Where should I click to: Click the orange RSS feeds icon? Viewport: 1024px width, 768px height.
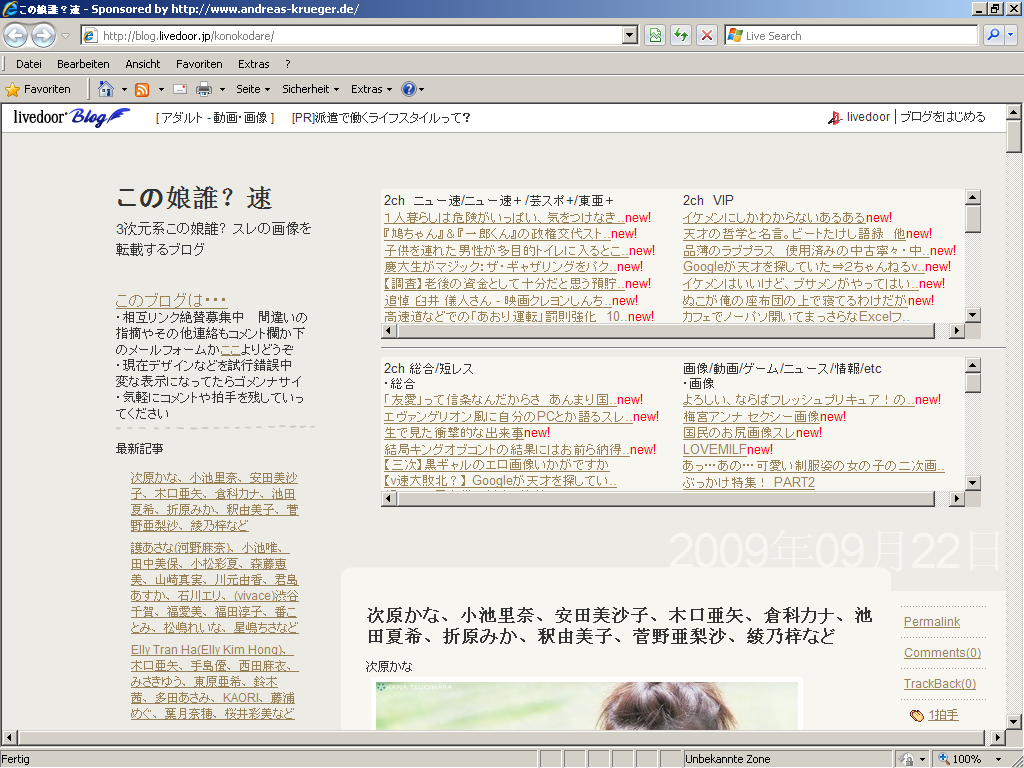click(x=142, y=89)
